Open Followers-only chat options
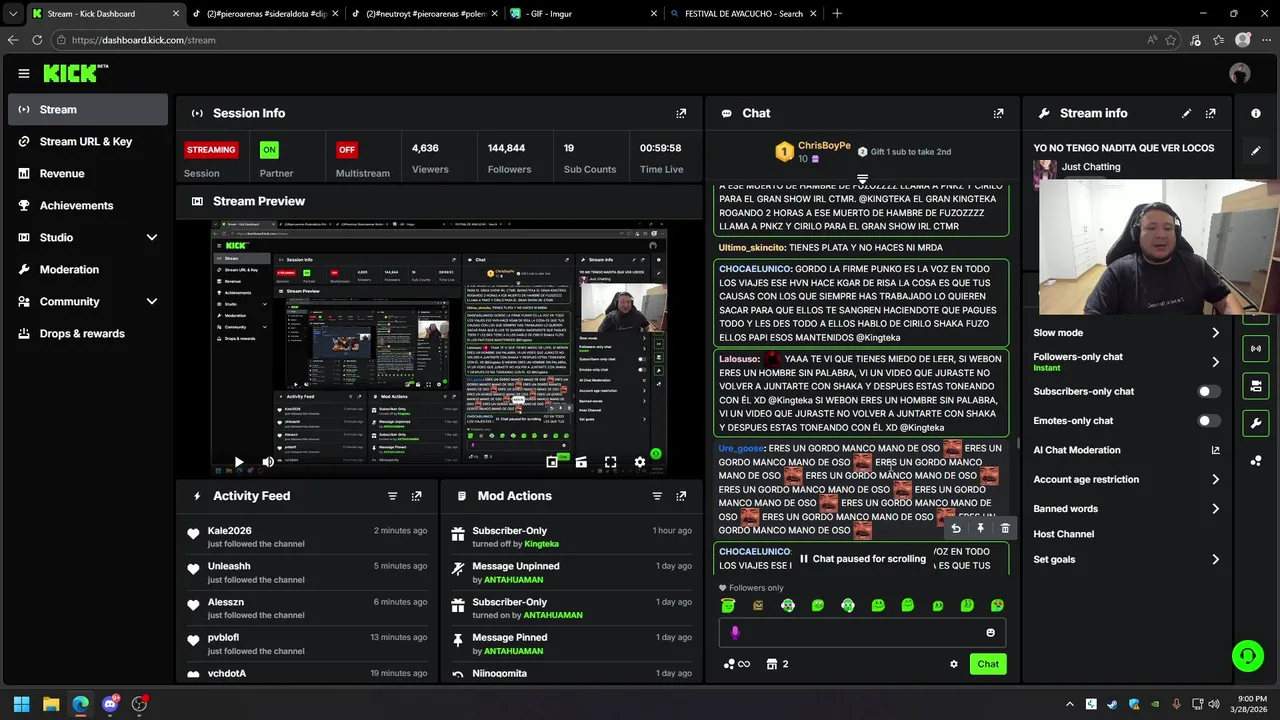 click(x=1126, y=361)
